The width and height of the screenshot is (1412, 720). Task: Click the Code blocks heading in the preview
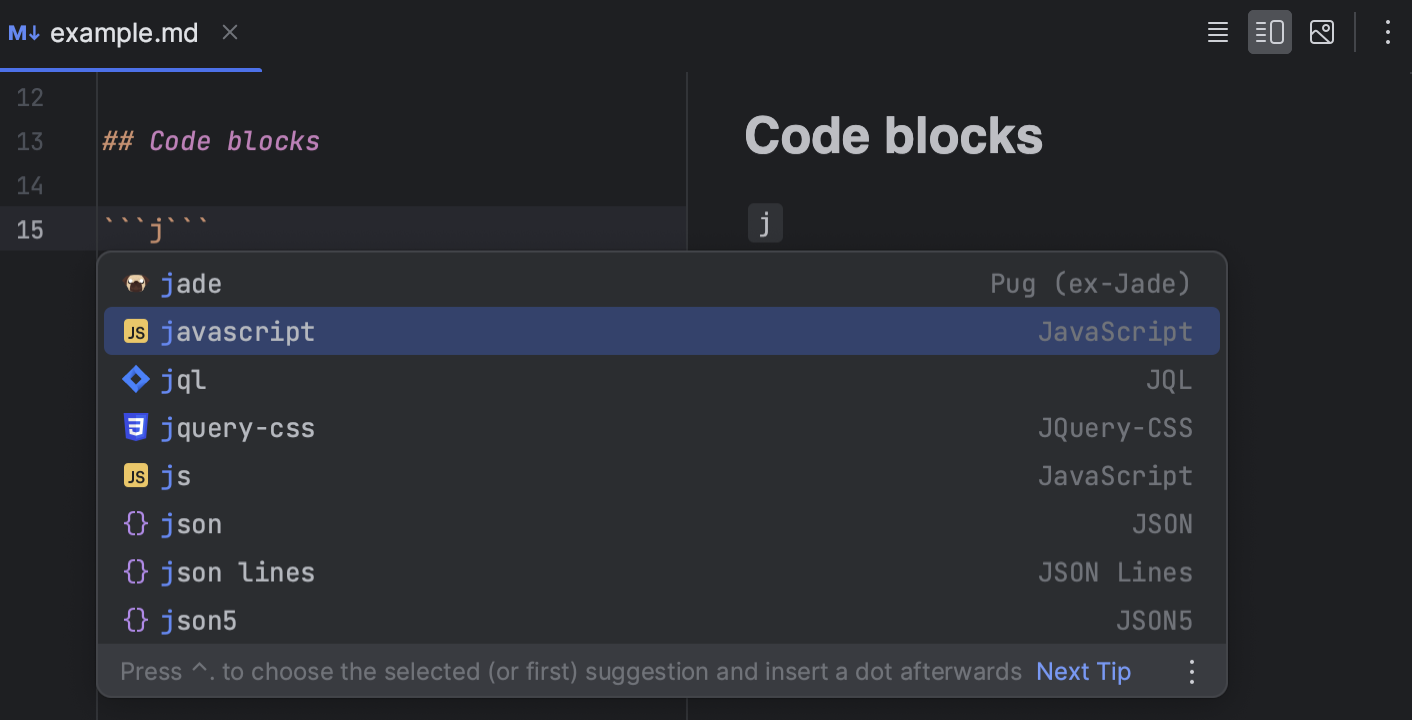[893, 135]
